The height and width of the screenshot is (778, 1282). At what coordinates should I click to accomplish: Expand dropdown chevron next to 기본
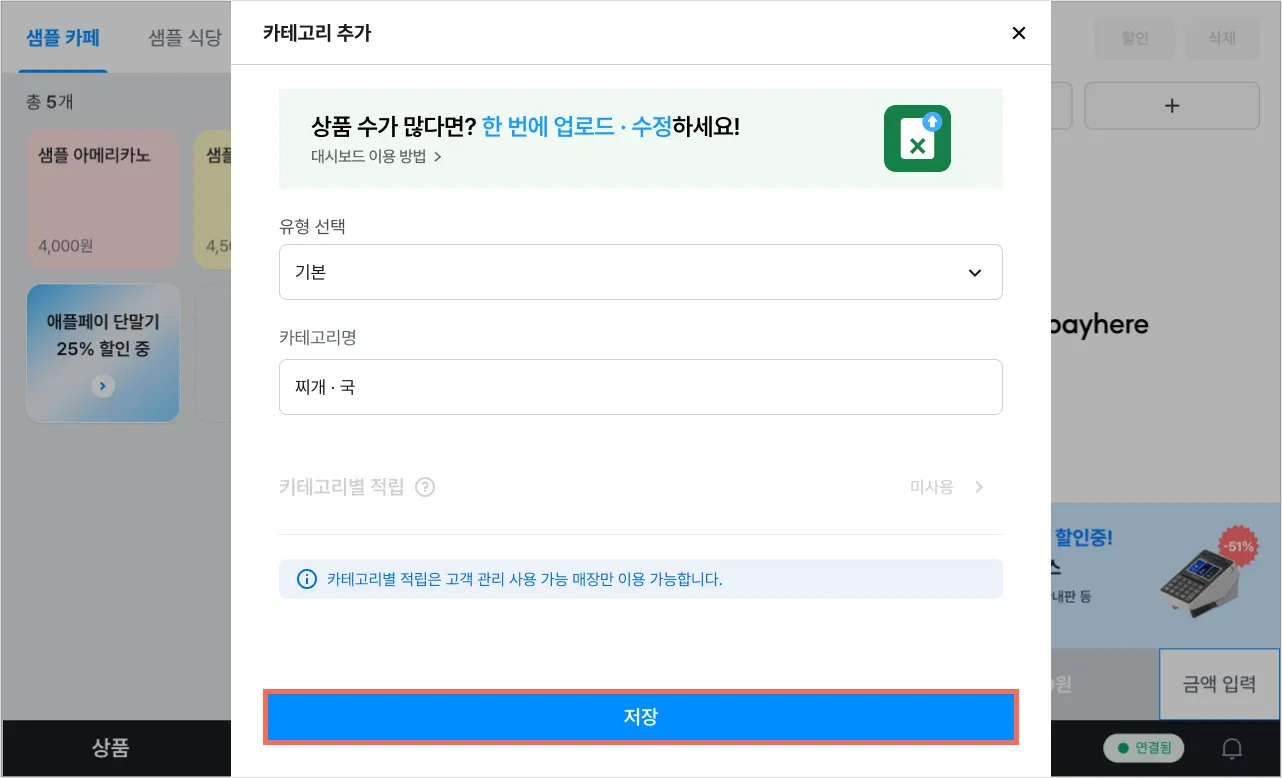pyautogui.click(x=975, y=273)
